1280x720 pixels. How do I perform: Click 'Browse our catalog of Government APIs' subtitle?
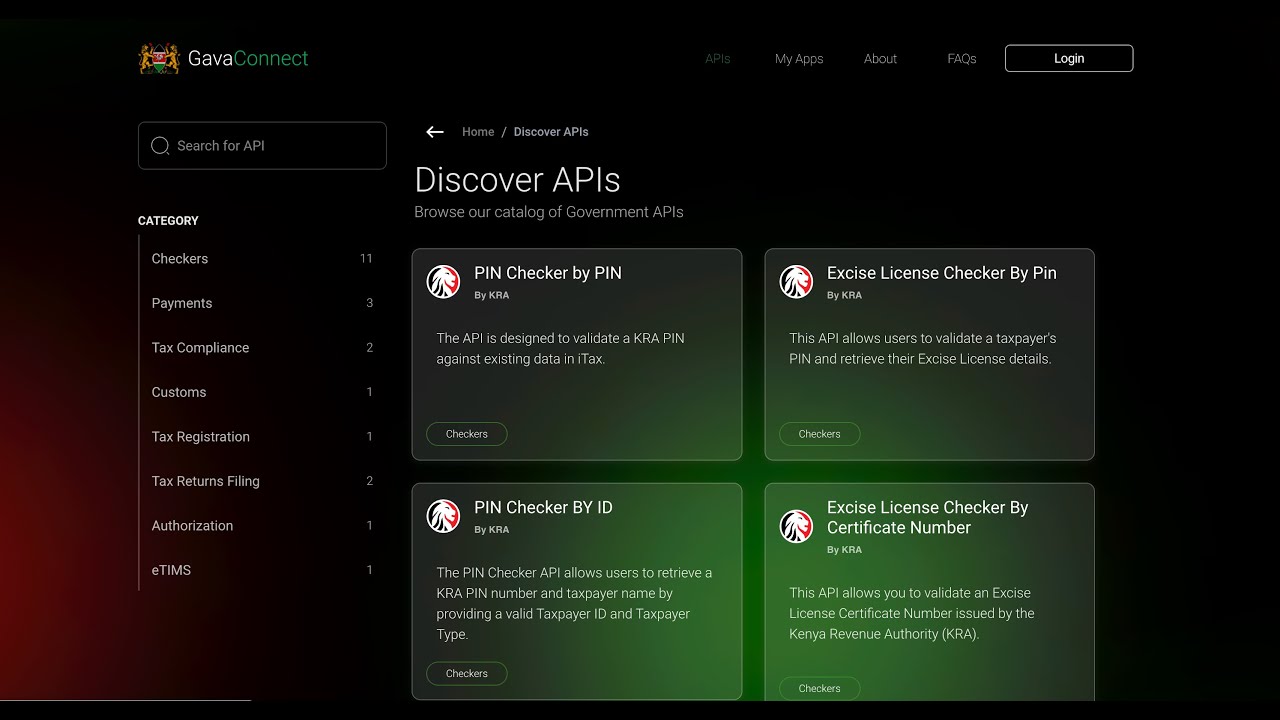(x=549, y=212)
